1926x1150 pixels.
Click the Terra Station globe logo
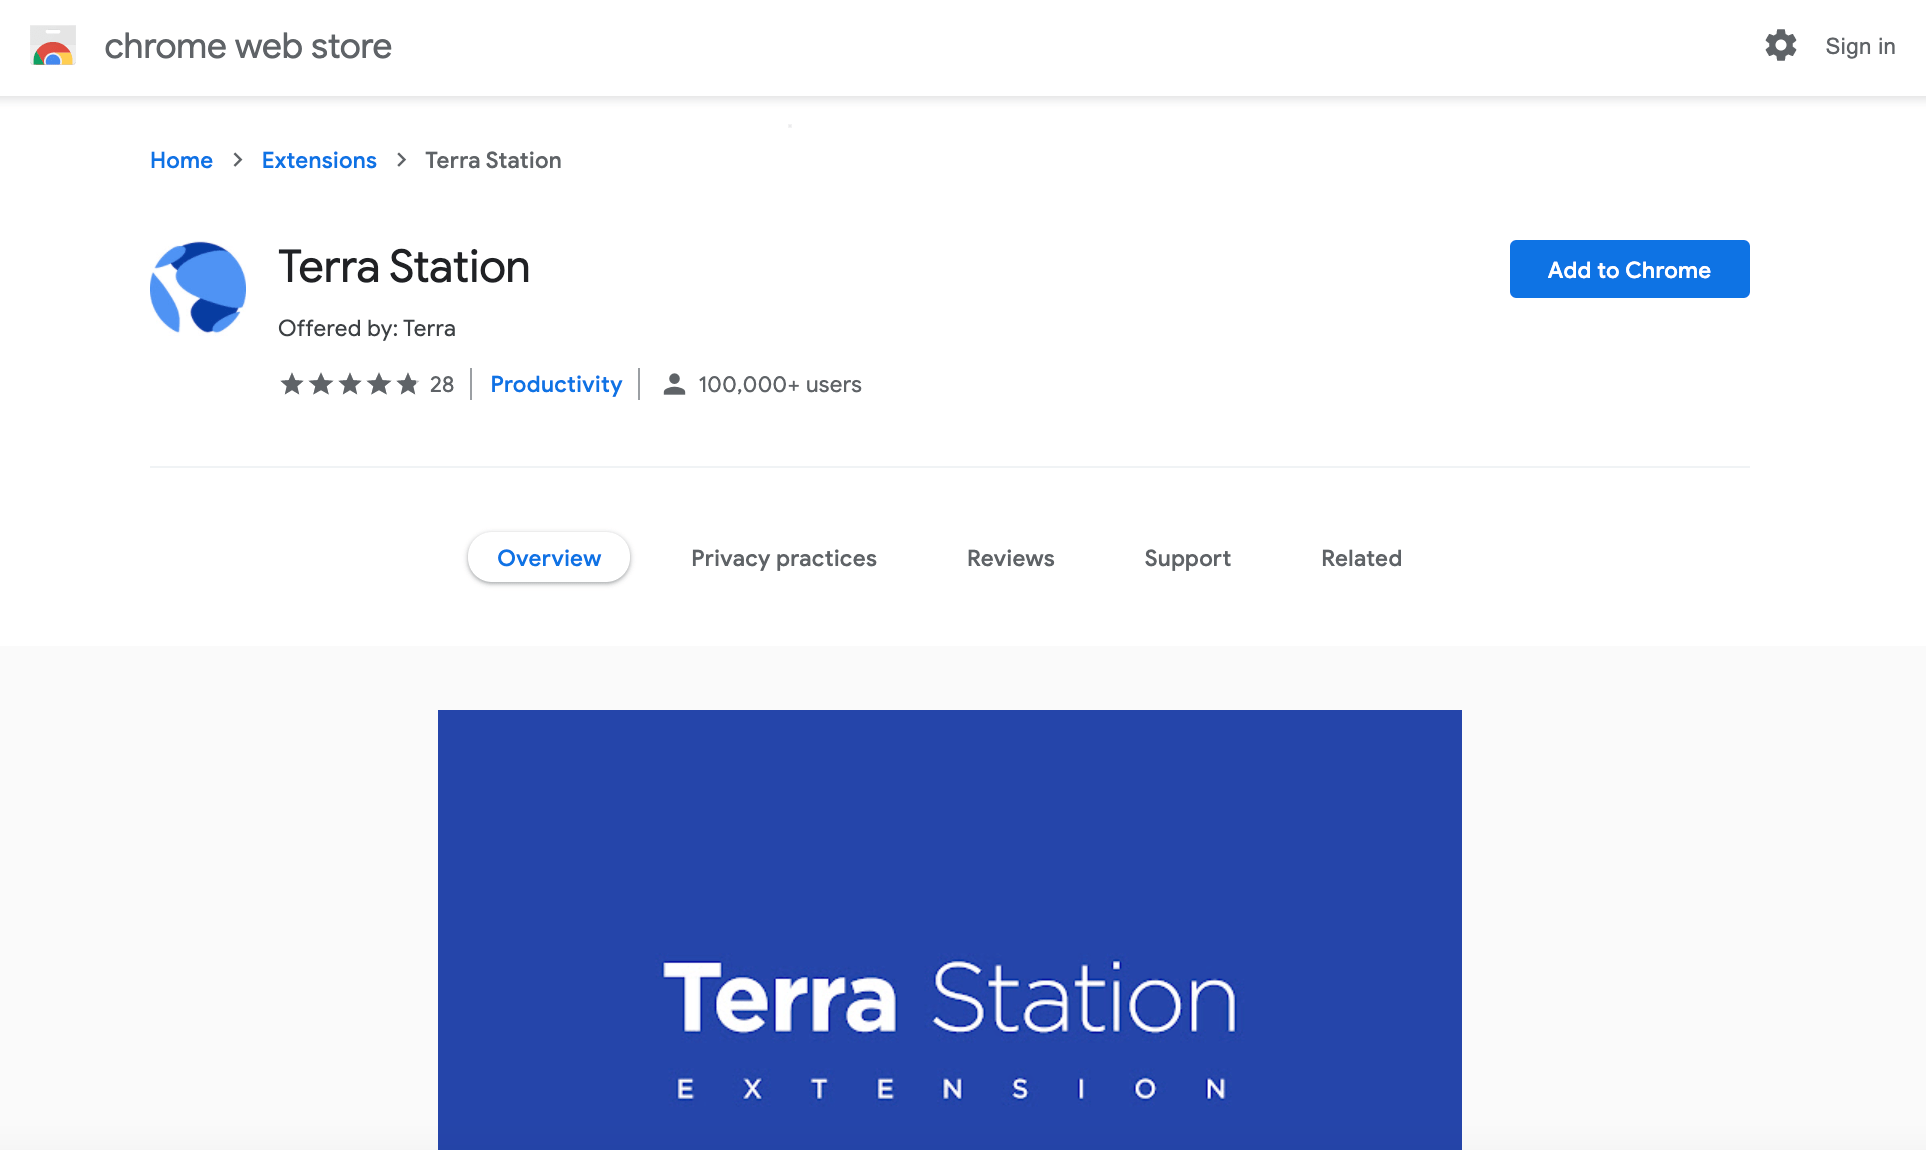coord(198,288)
